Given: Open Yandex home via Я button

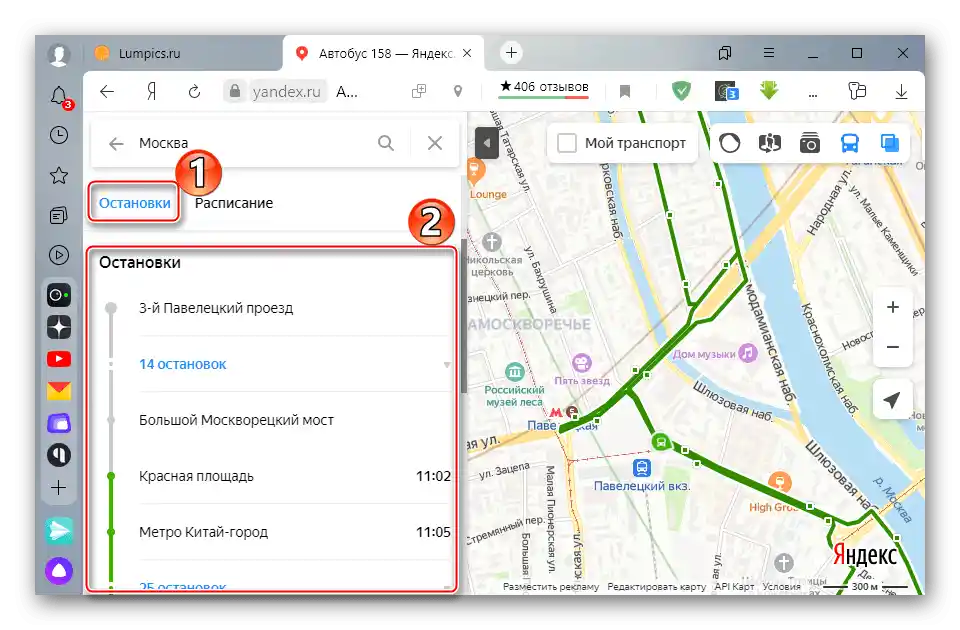Looking at the screenshot, I should (152, 92).
